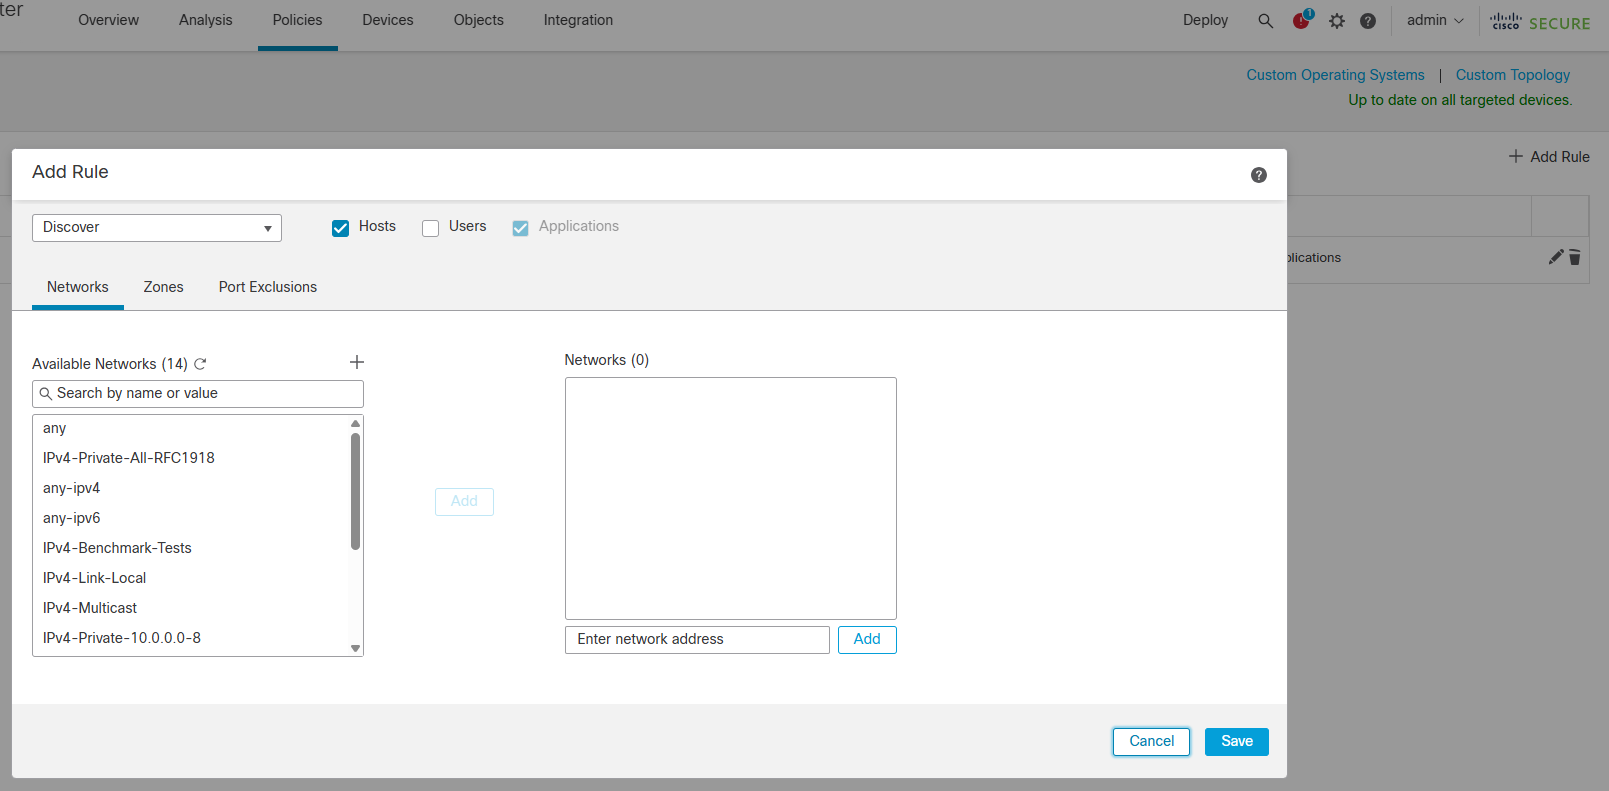Select the any-ipv6 network
The image size is (1609, 791).
[191, 518]
